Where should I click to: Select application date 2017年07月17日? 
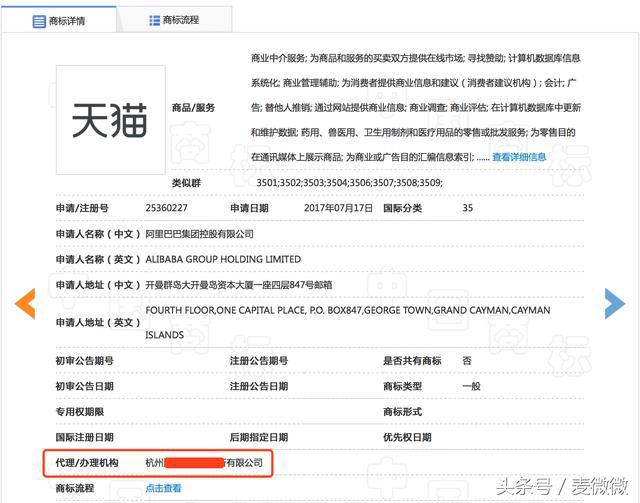pyautogui.click(x=338, y=208)
